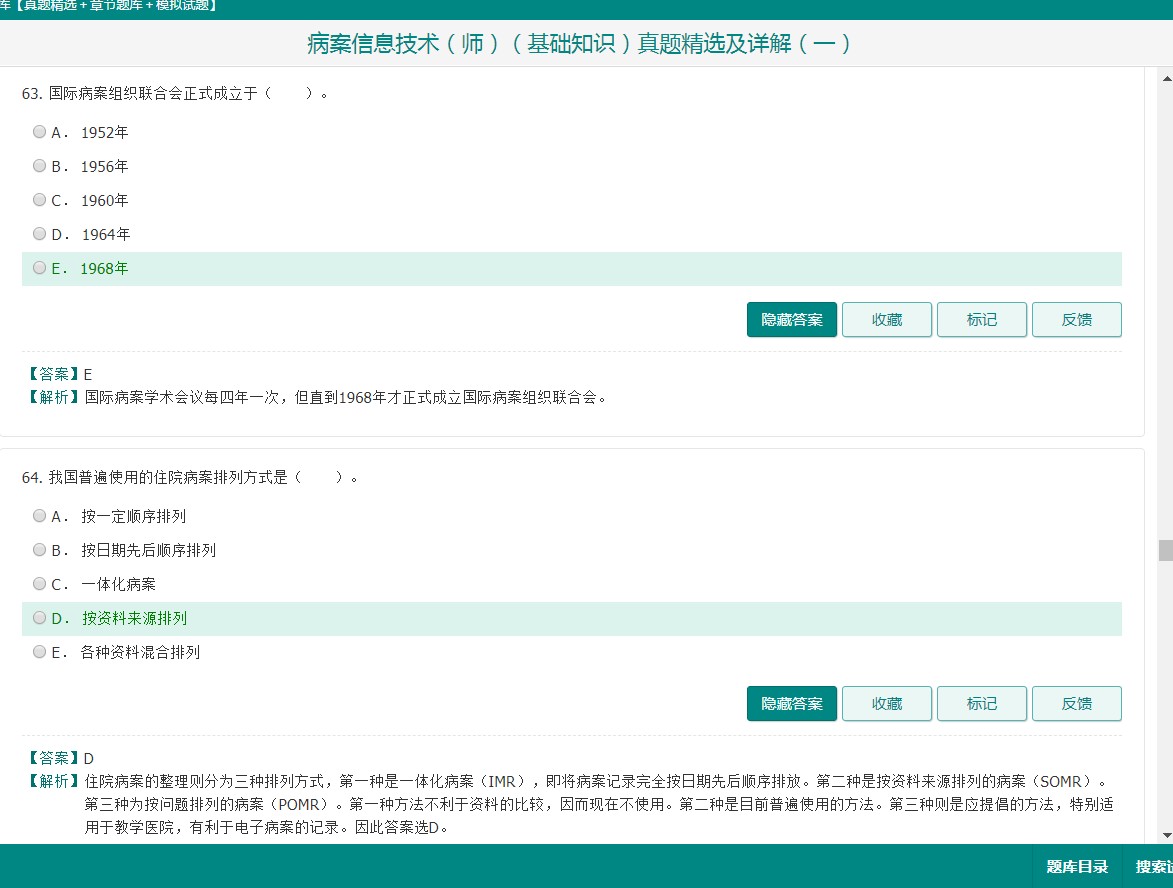Select option B 1956年 radio button
The width and height of the screenshot is (1173, 888).
tap(40, 165)
